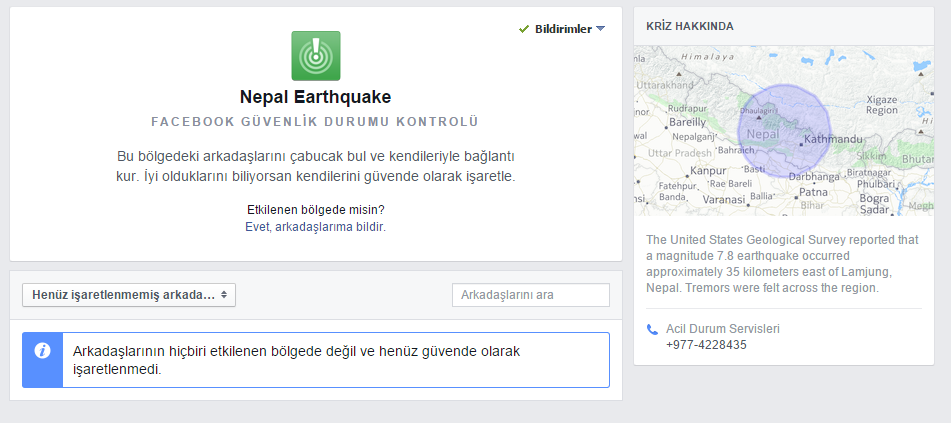Click the Kathmandu marker on the map

click(x=802, y=144)
